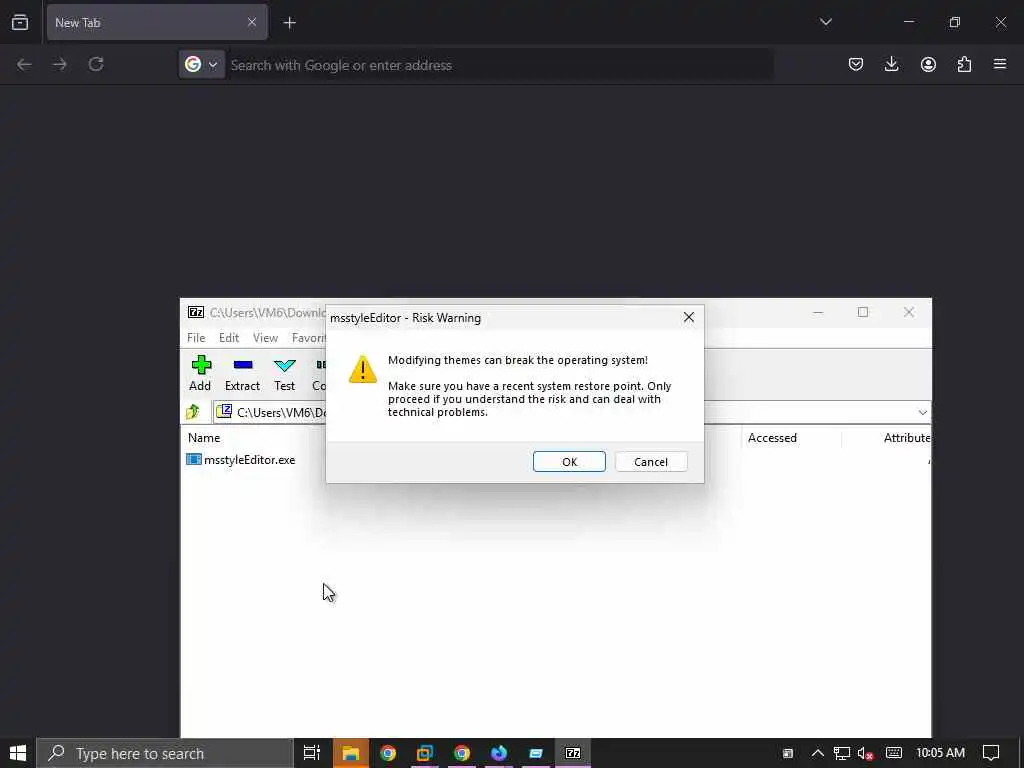Image resolution: width=1024 pixels, height=768 pixels.
Task: Click the 7-Zip address path field
Action: pyautogui.click(x=571, y=413)
